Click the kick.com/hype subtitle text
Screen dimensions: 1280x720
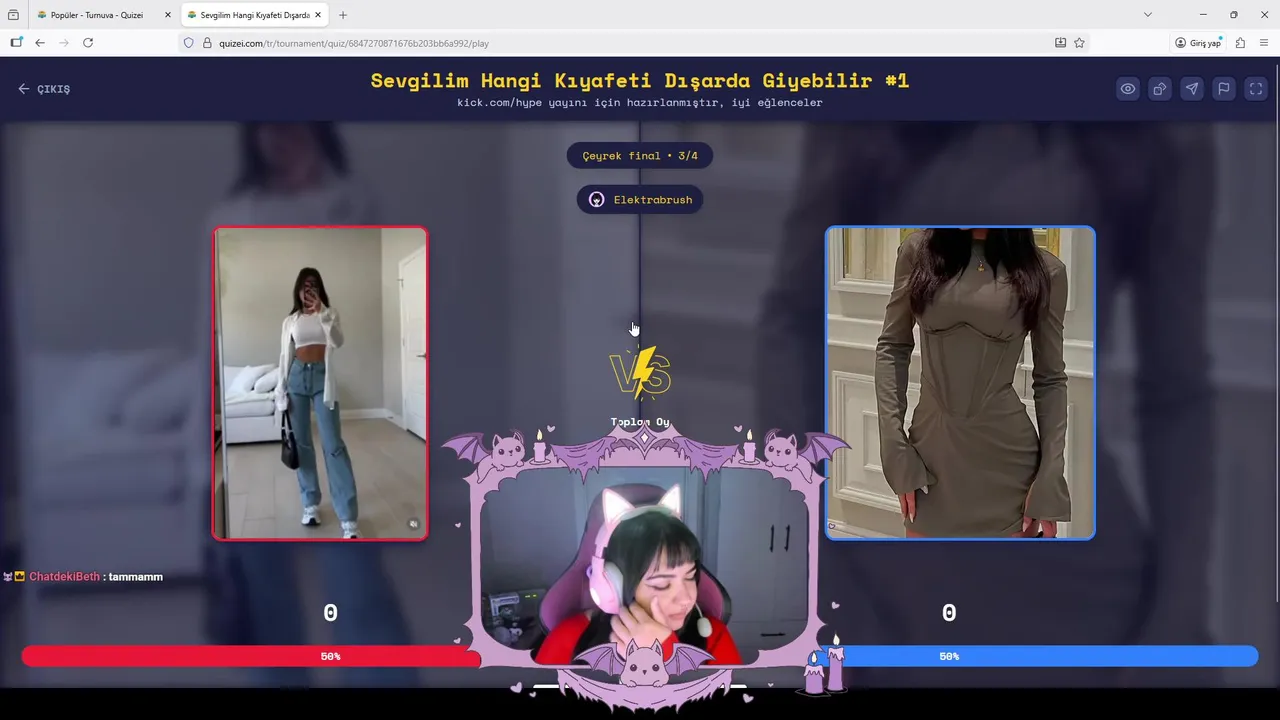pos(640,103)
